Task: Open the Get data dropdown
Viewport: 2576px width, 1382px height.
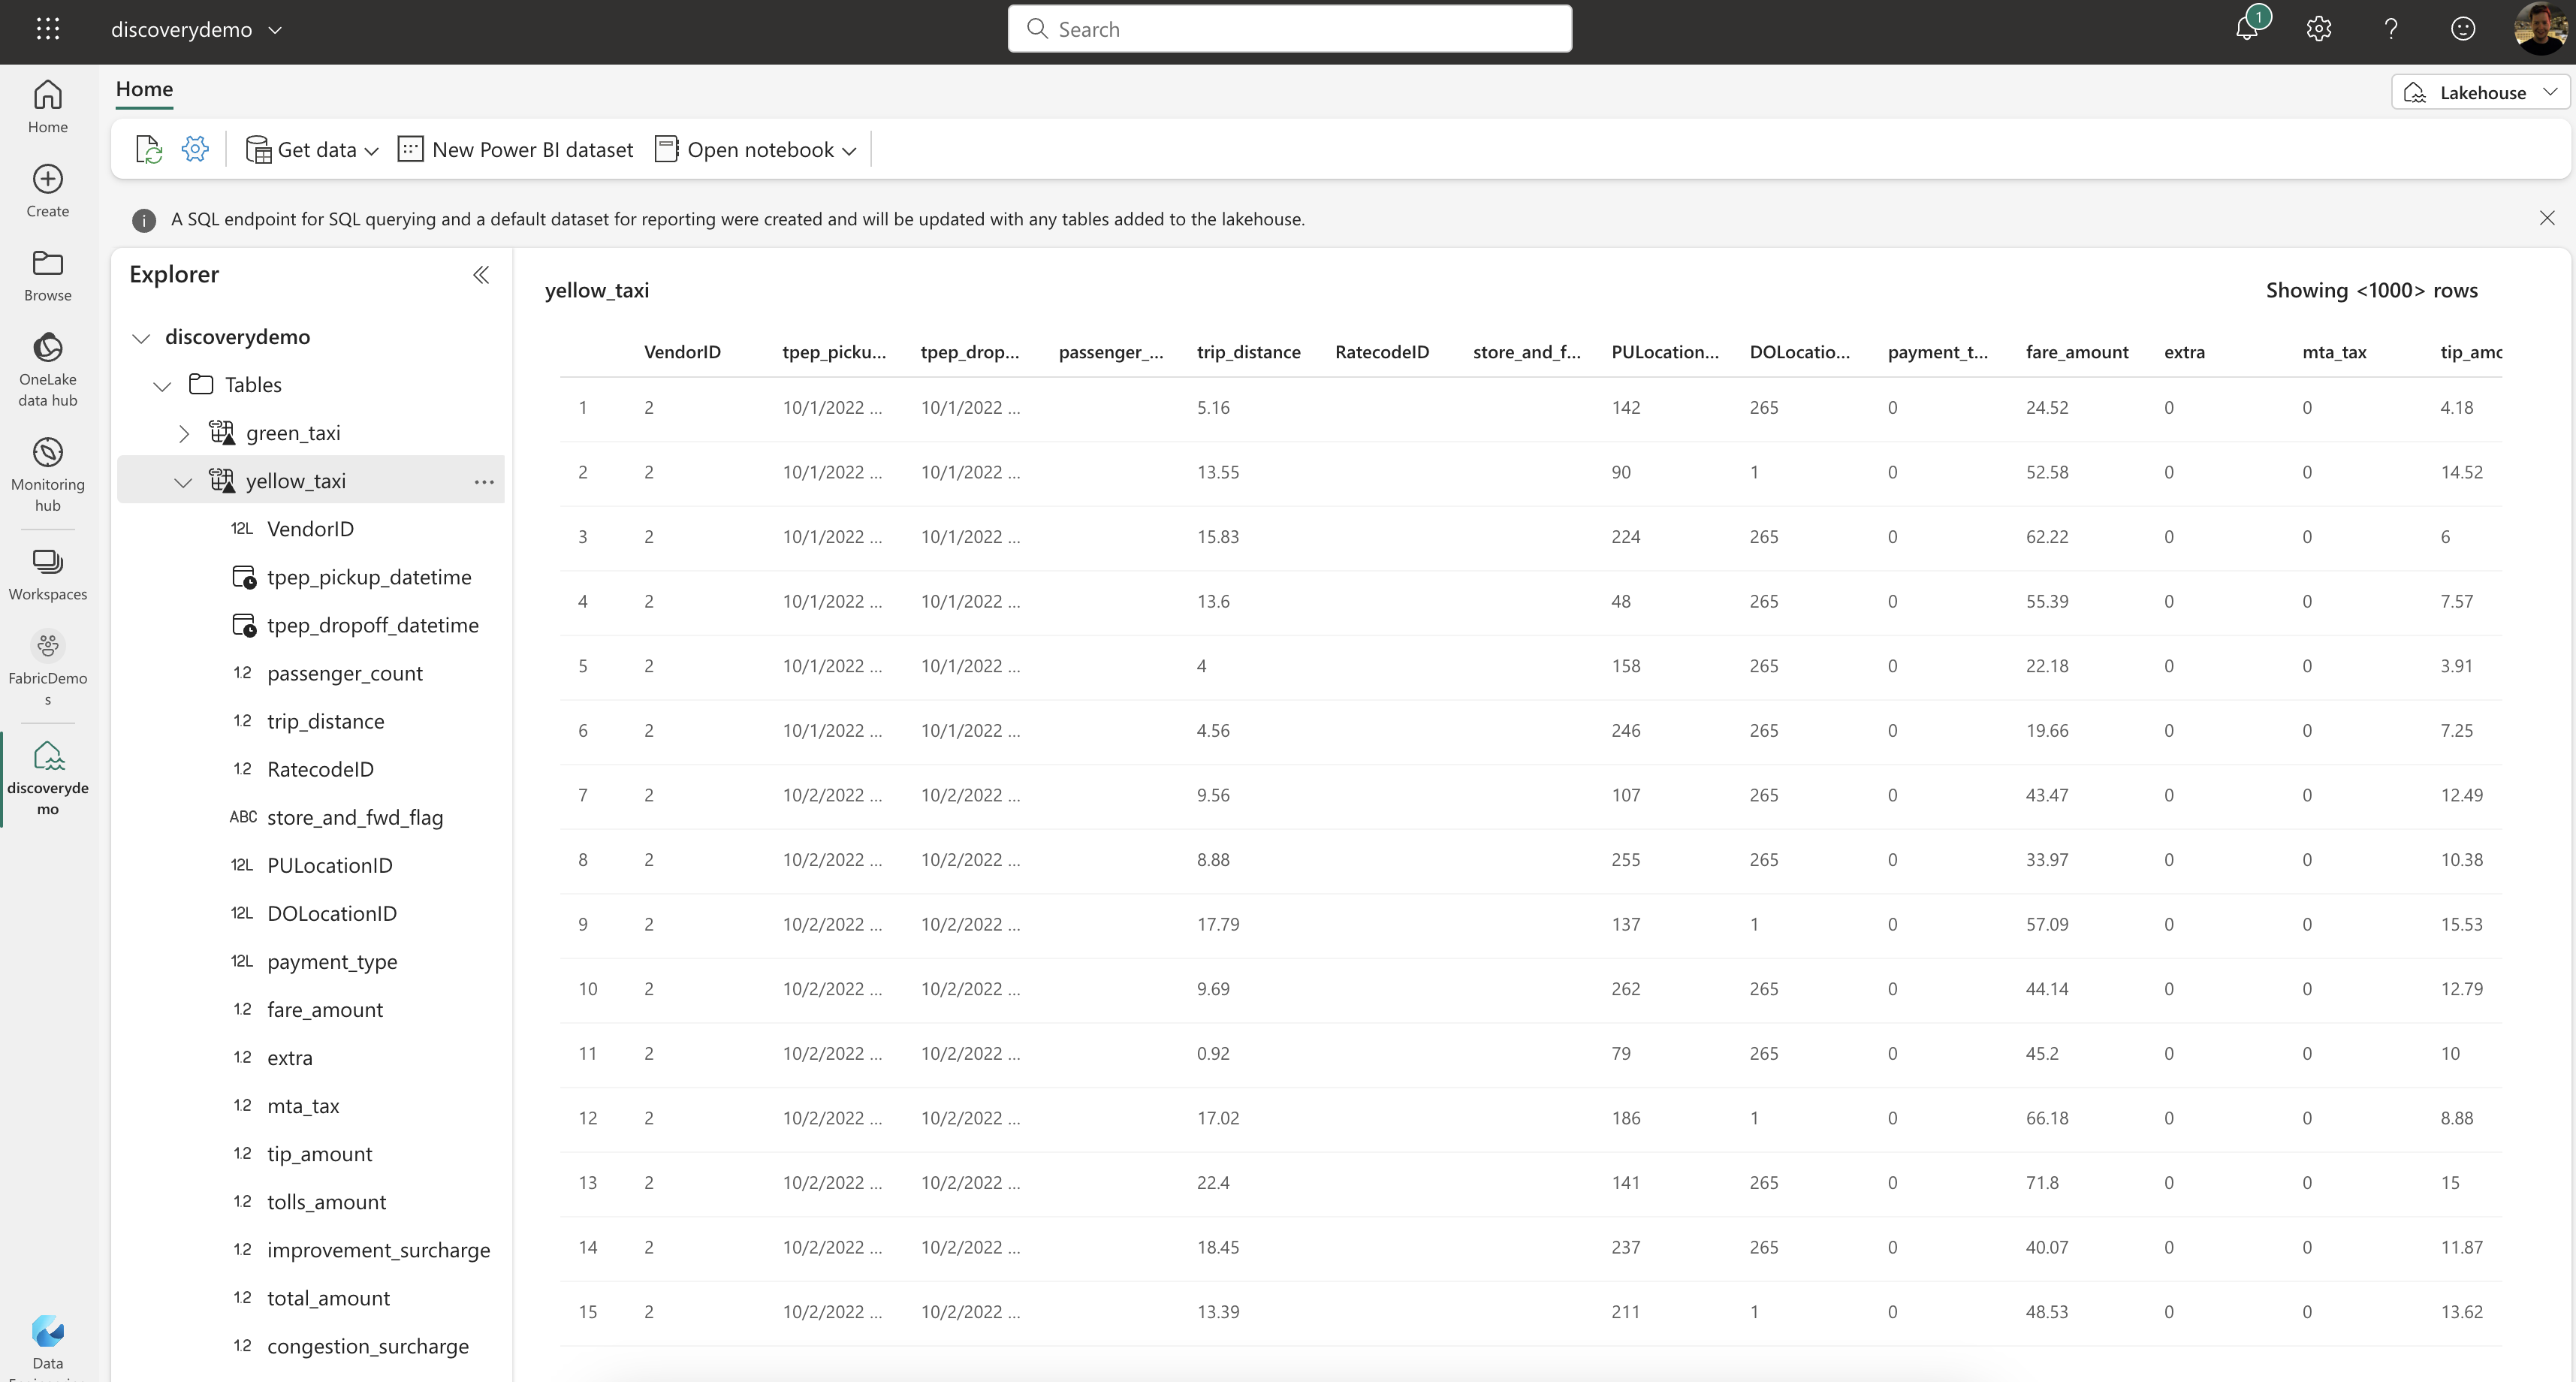Action: click(x=313, y=150)
